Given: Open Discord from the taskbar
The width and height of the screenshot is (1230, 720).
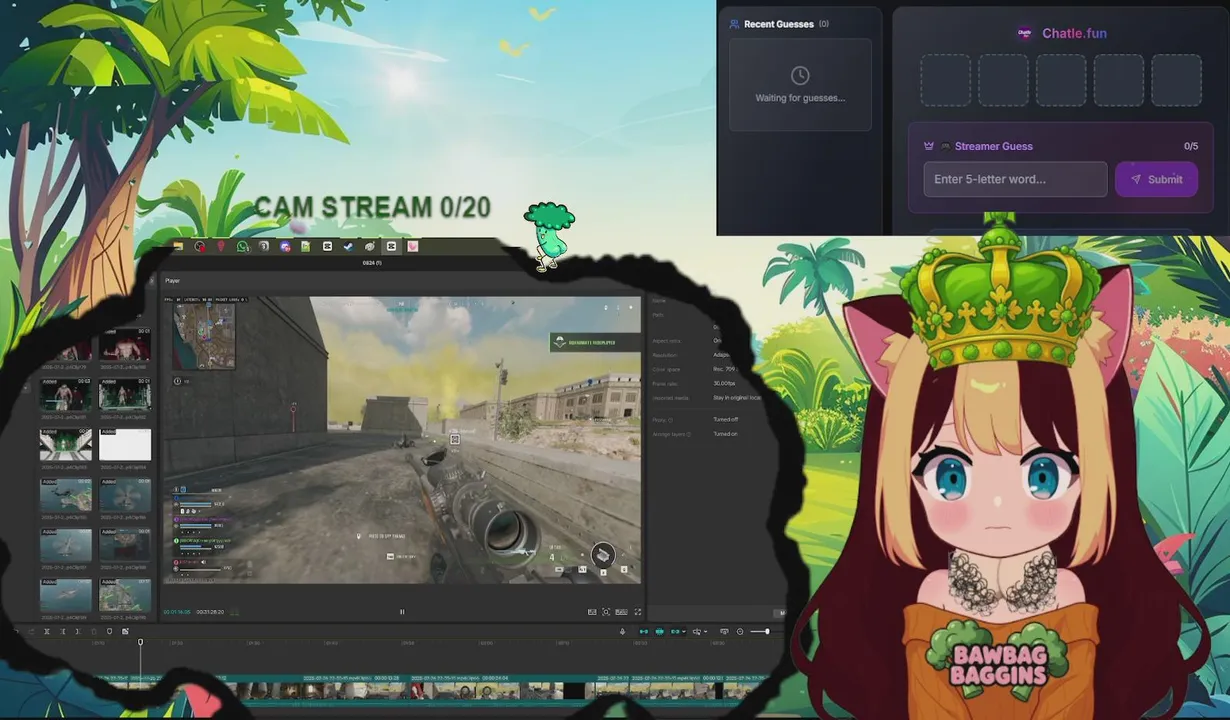Looking at the screenshot, I should (x=285, y=246).
